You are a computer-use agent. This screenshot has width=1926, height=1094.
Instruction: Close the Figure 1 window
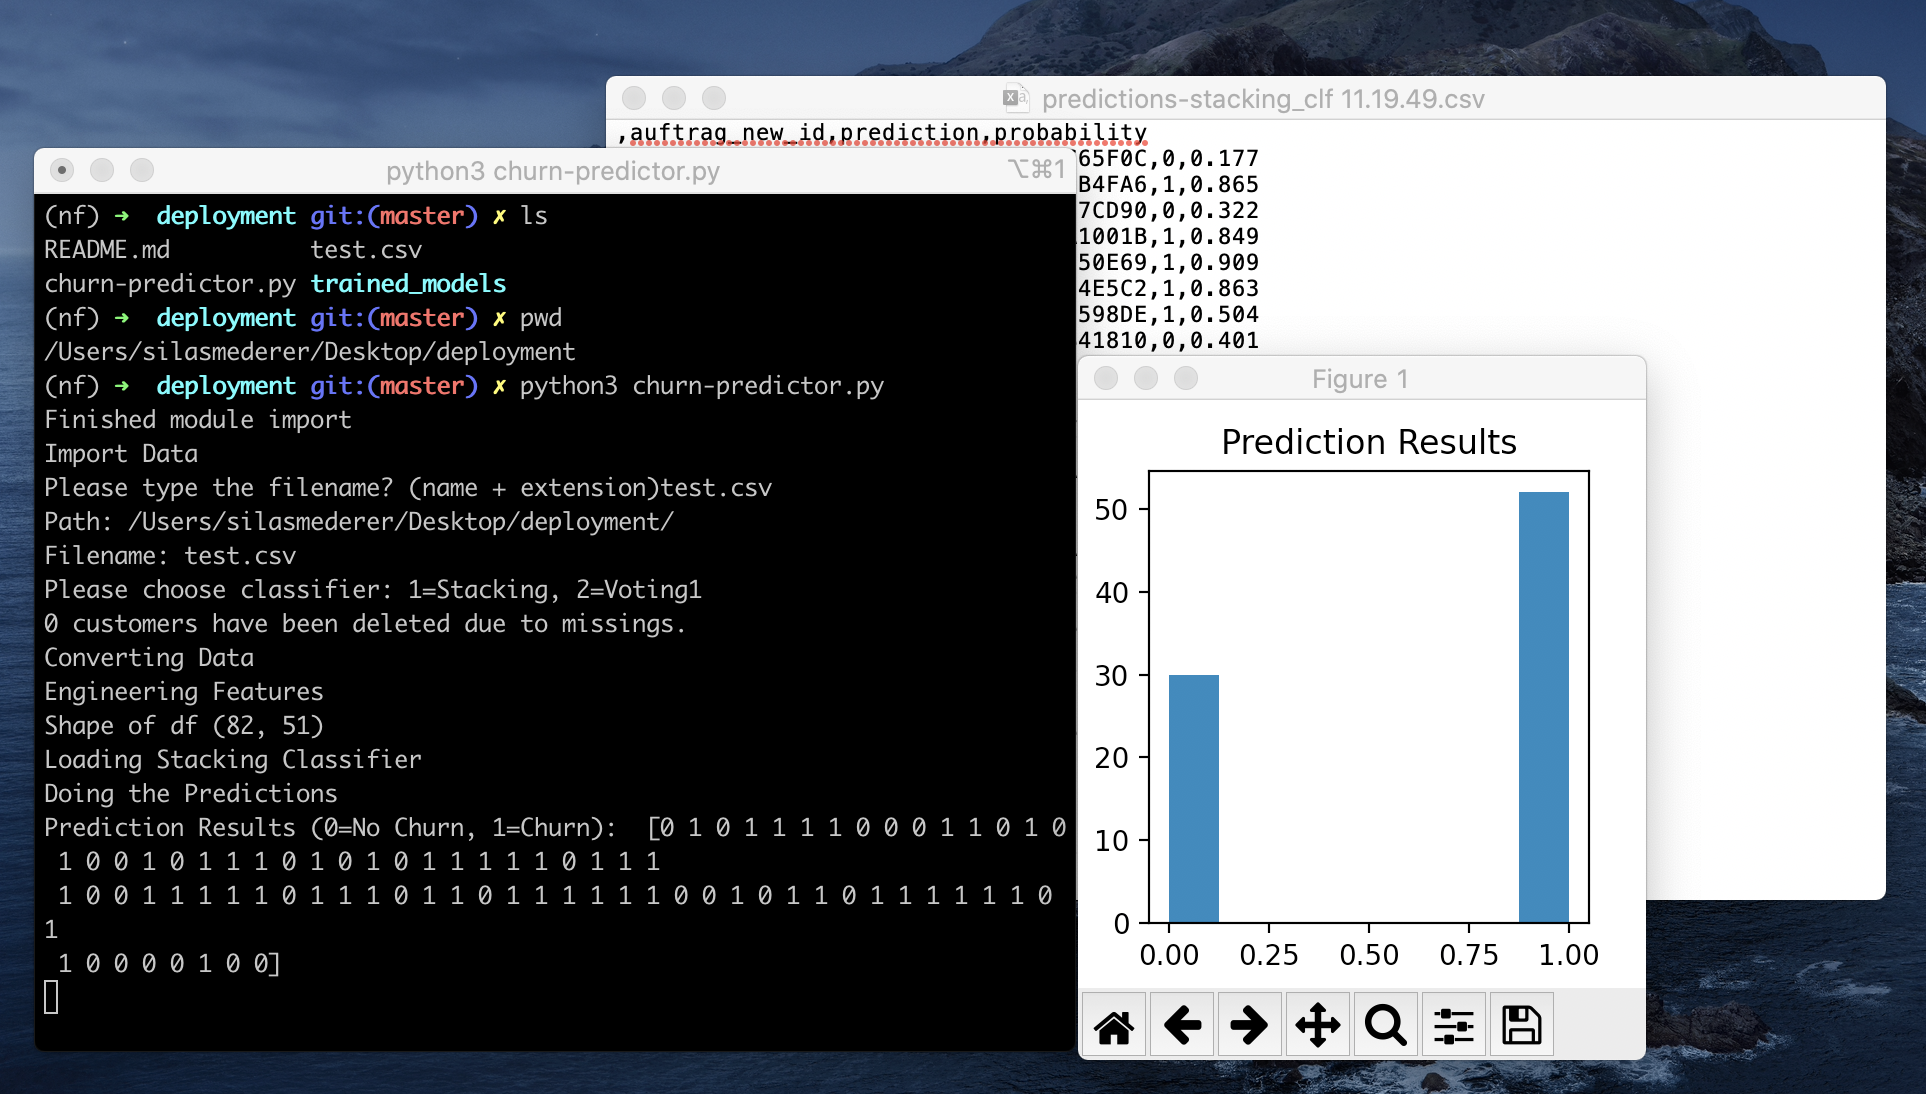1106,378
